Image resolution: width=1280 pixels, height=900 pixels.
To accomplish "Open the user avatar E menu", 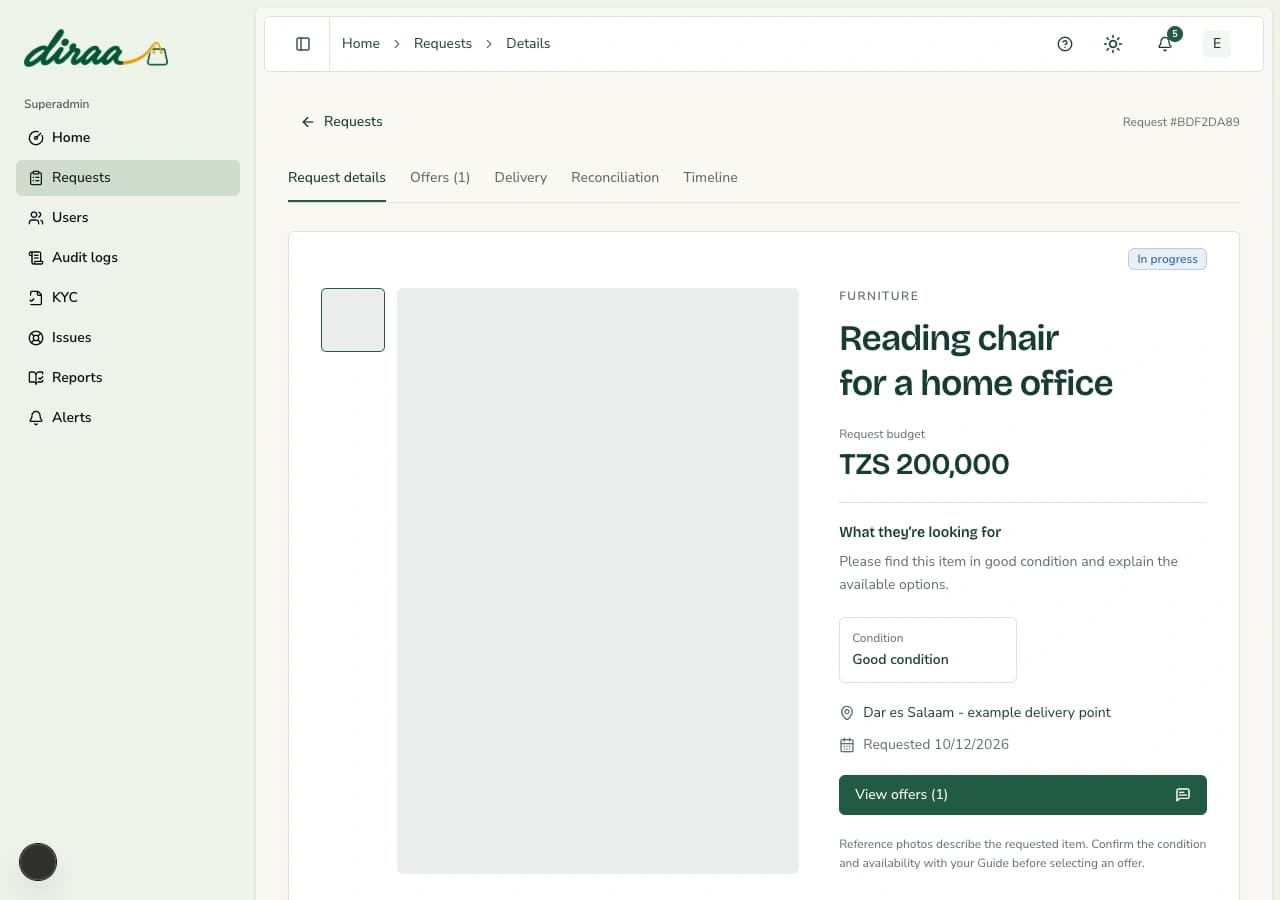I will [x=1217, y=43].
